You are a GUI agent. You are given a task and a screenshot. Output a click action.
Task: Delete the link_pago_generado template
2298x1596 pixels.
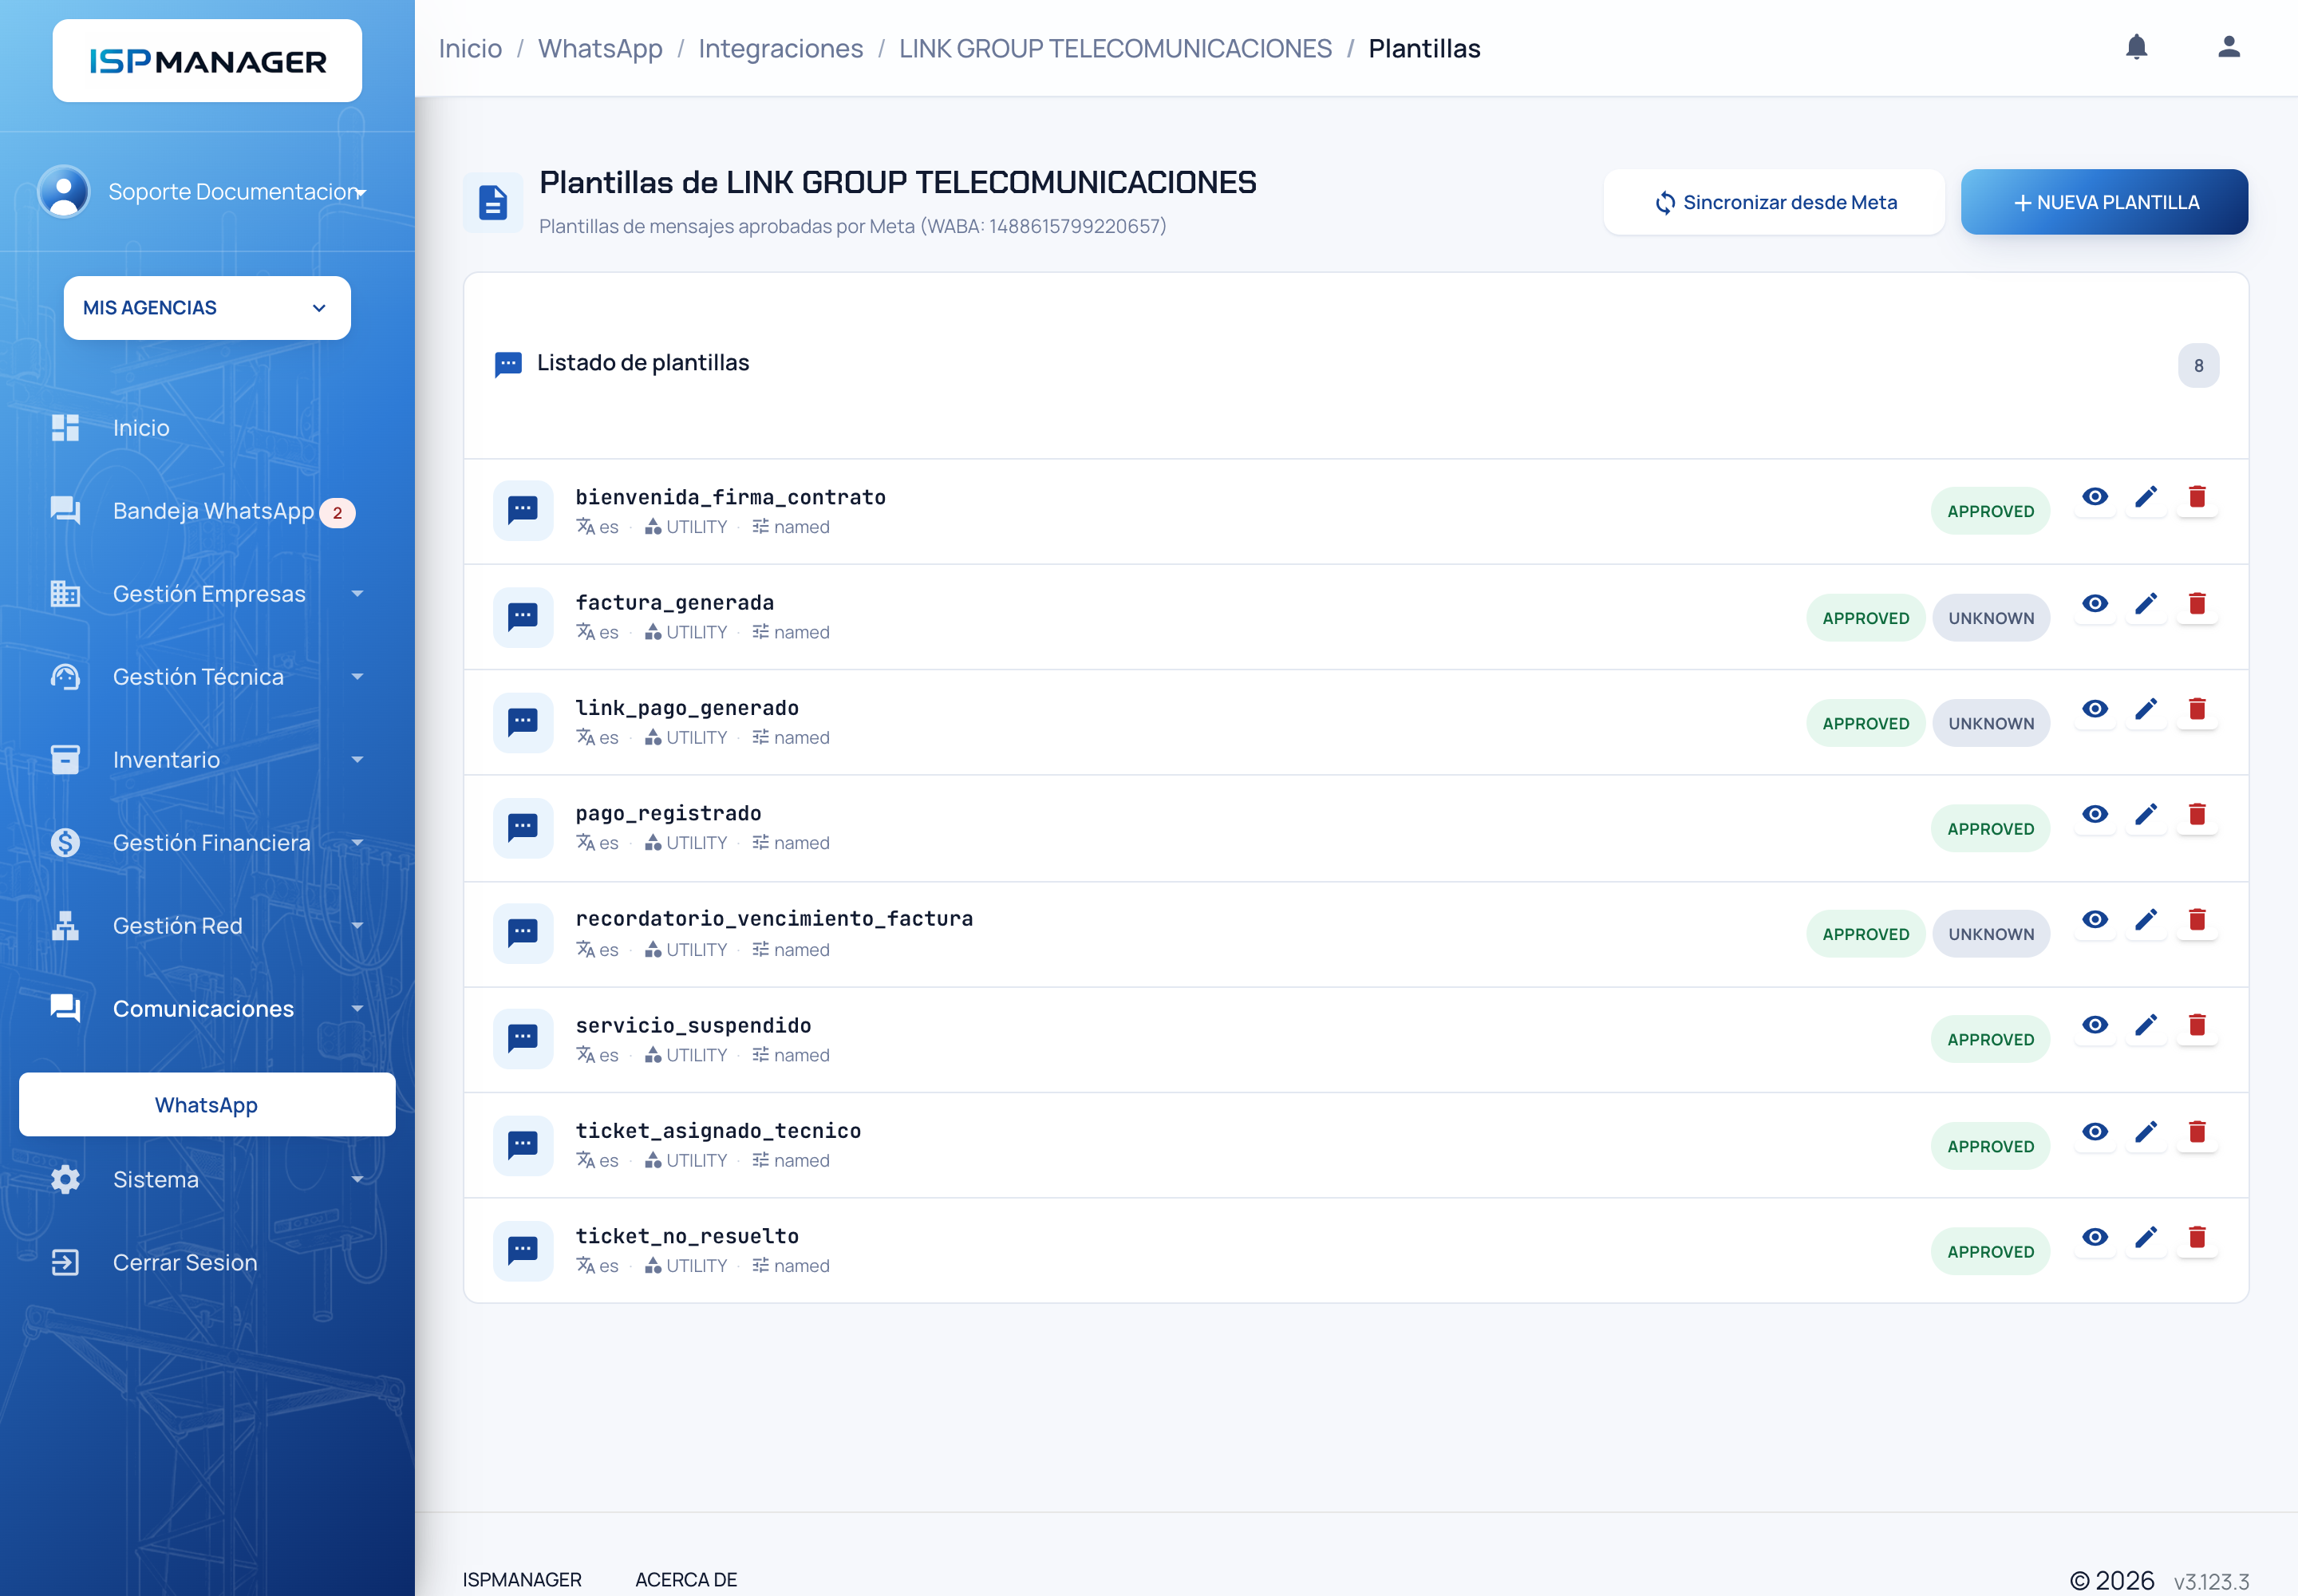pos(2197,709)
